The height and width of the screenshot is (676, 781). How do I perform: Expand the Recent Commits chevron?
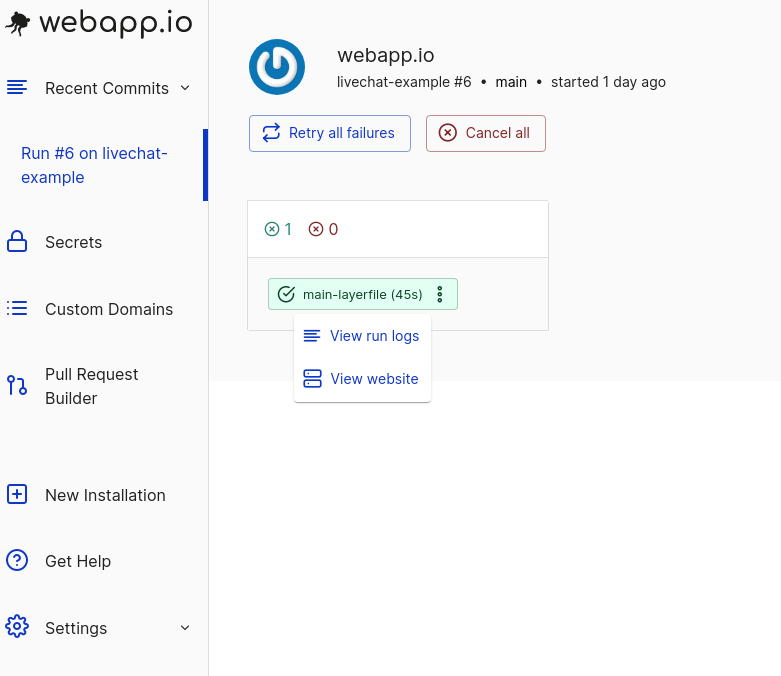(185, 88)
